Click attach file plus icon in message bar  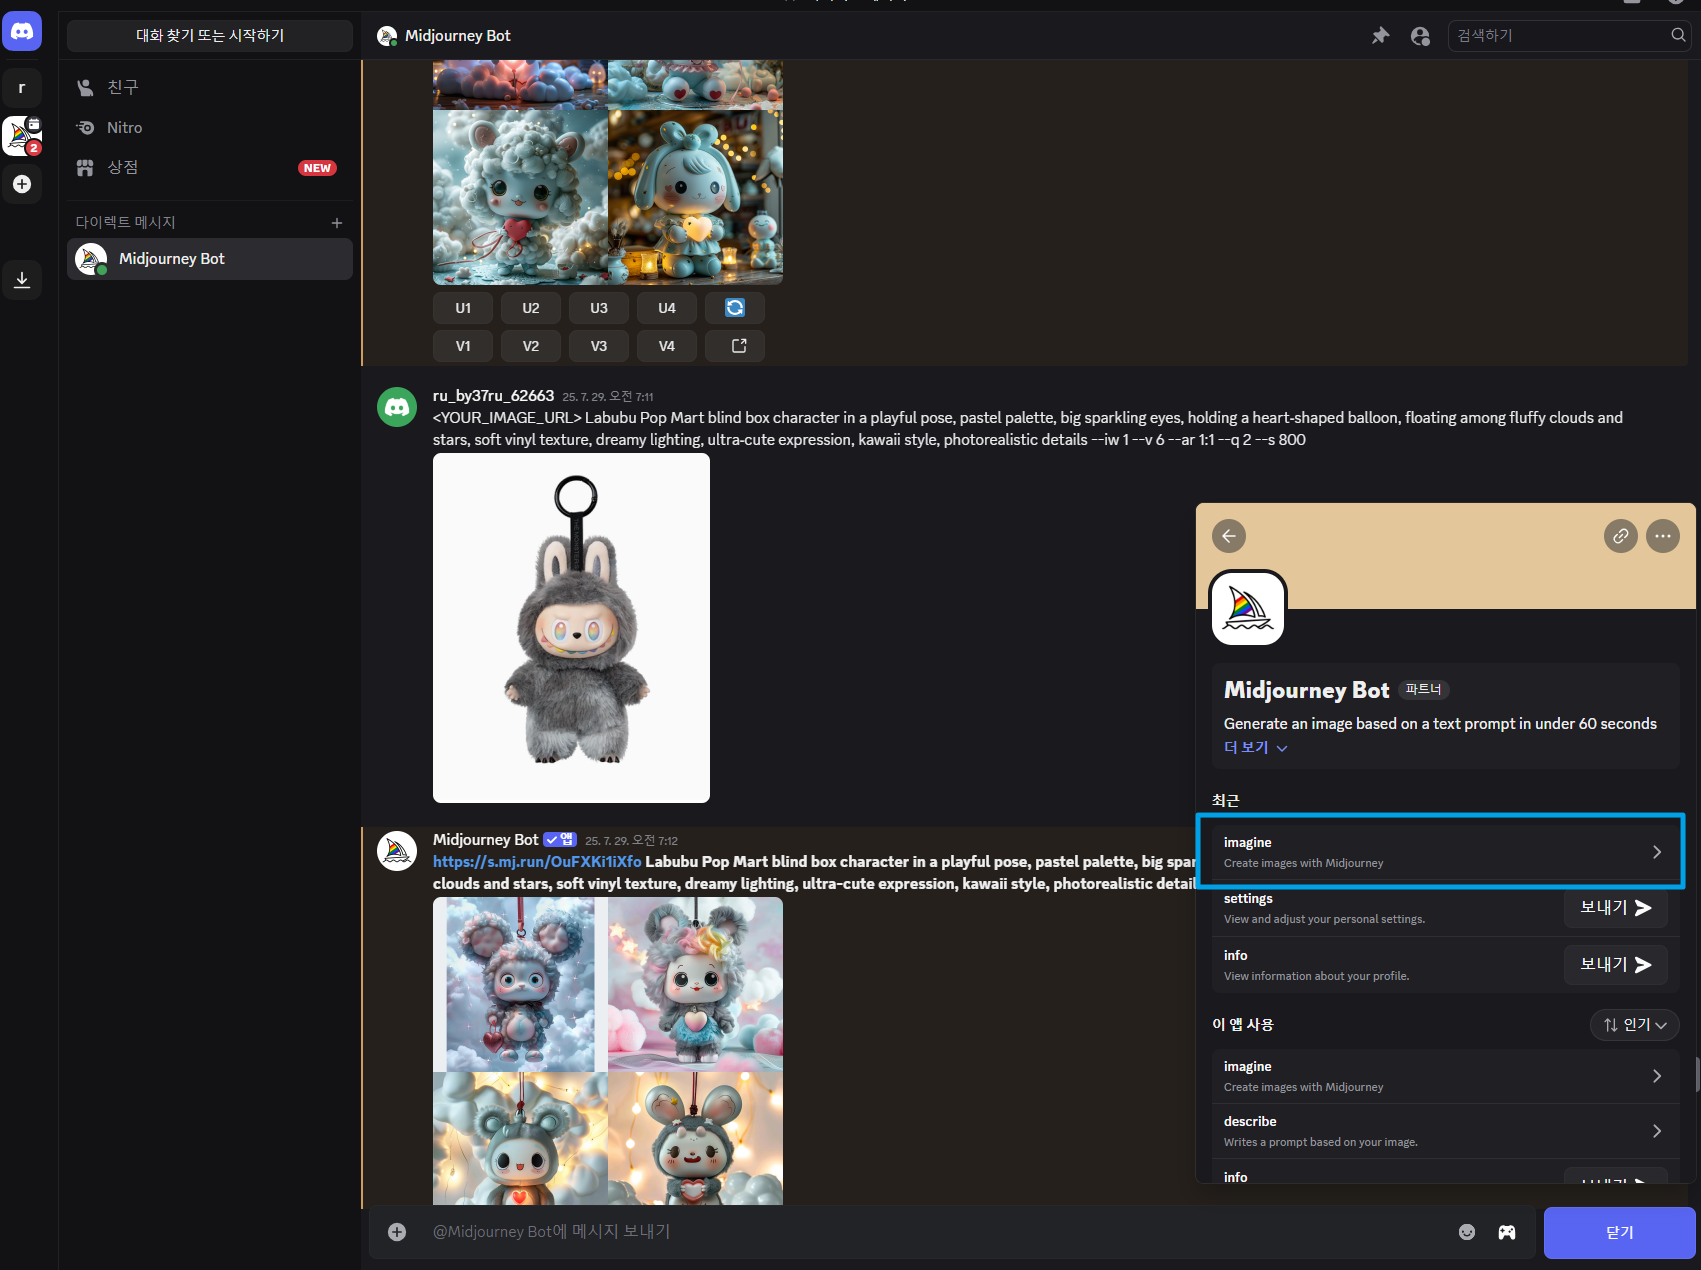pyautogui.click(x=397, y=1232)
